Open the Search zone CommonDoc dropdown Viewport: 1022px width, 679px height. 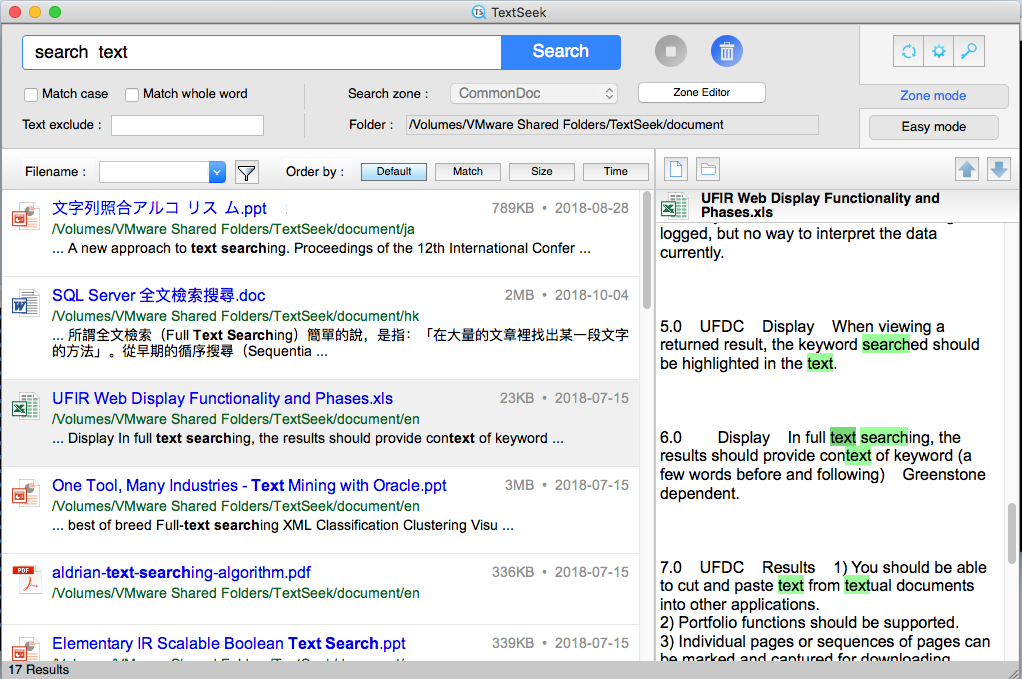533,93
